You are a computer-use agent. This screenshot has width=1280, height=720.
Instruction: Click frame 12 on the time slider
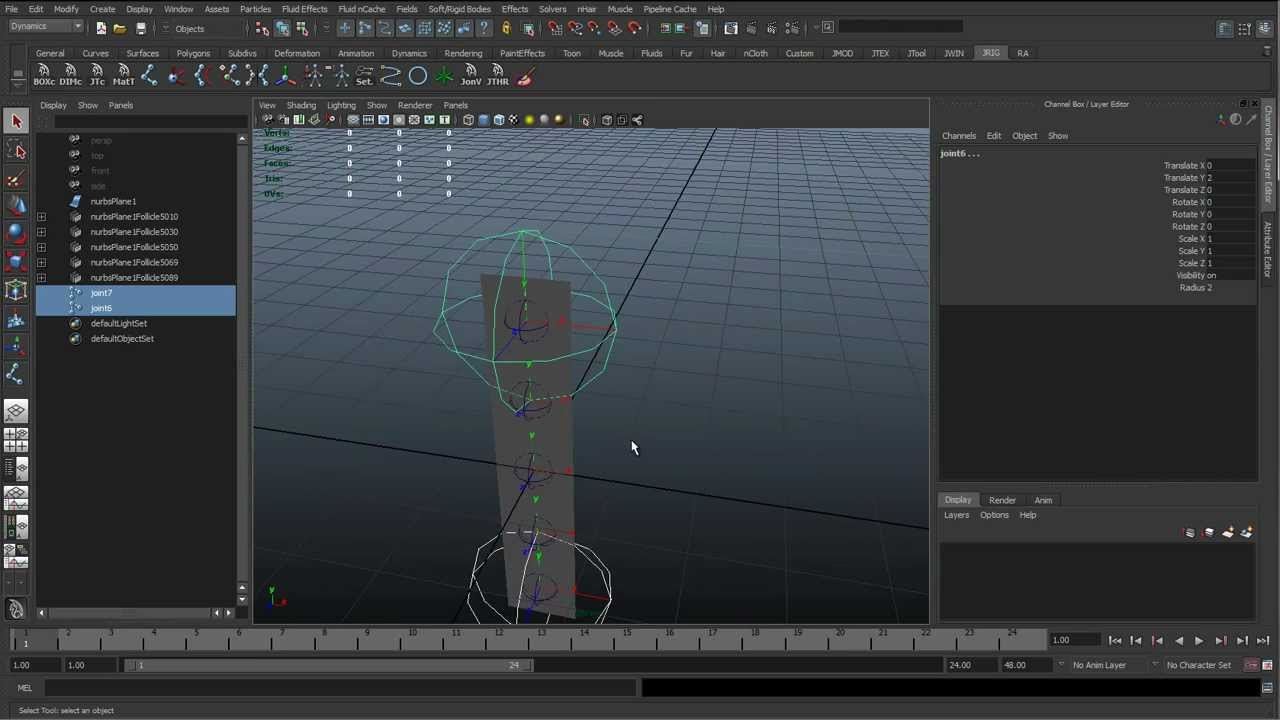click(x=496, y=639)
